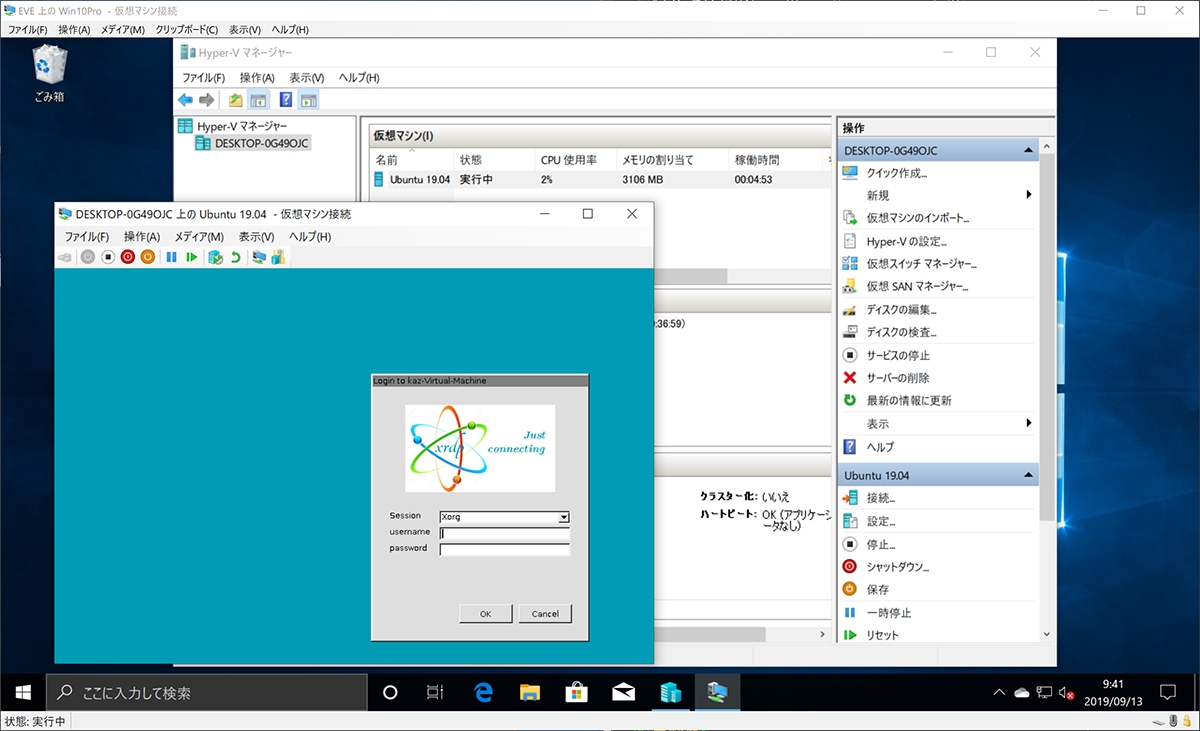Click the password field in xrdp login
This screenshot has height=731, width=1200.
pyautogui.click(x=505, y=549)
